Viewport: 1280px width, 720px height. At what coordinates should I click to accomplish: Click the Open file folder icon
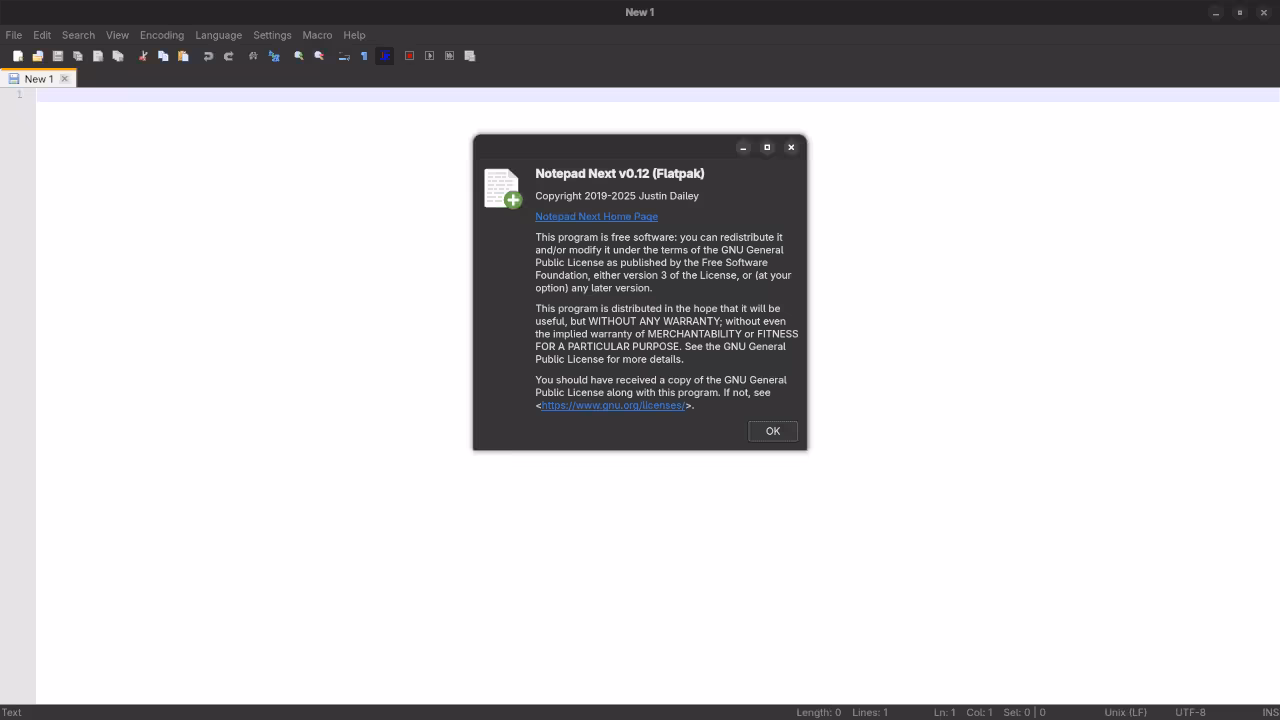tap(38, 56)
